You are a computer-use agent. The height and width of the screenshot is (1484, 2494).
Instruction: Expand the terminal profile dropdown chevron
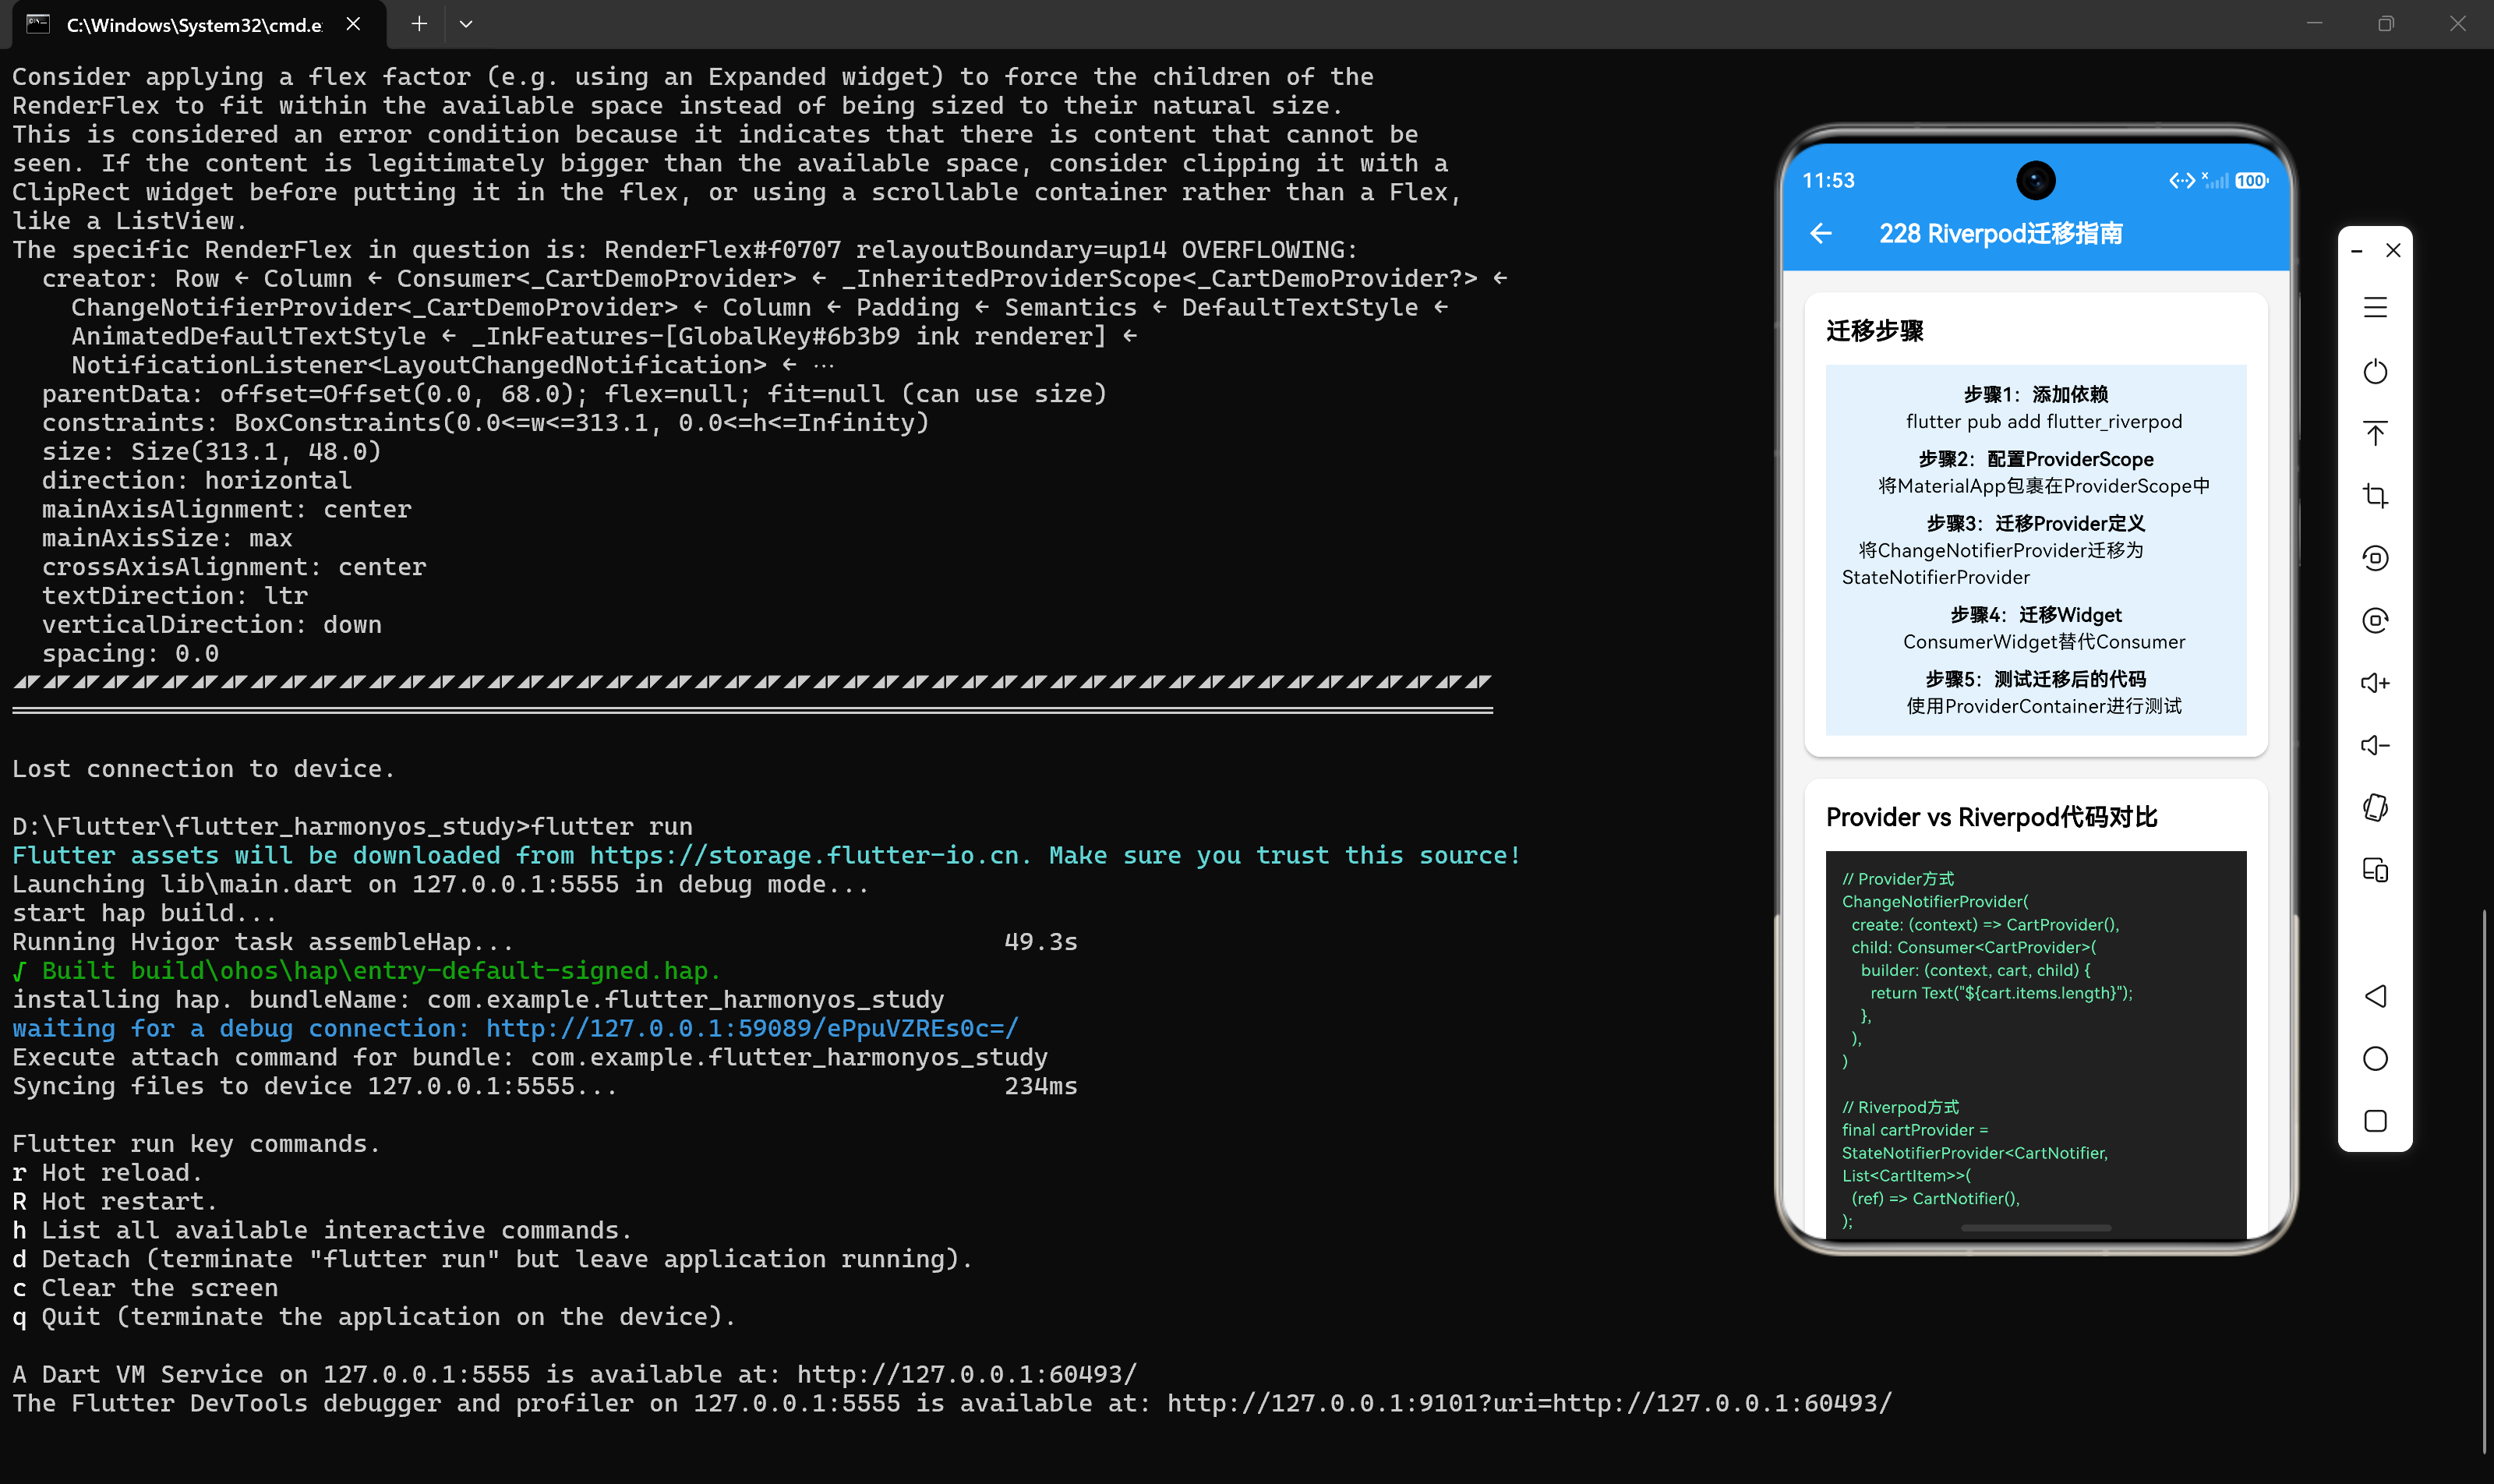[466, 24]
